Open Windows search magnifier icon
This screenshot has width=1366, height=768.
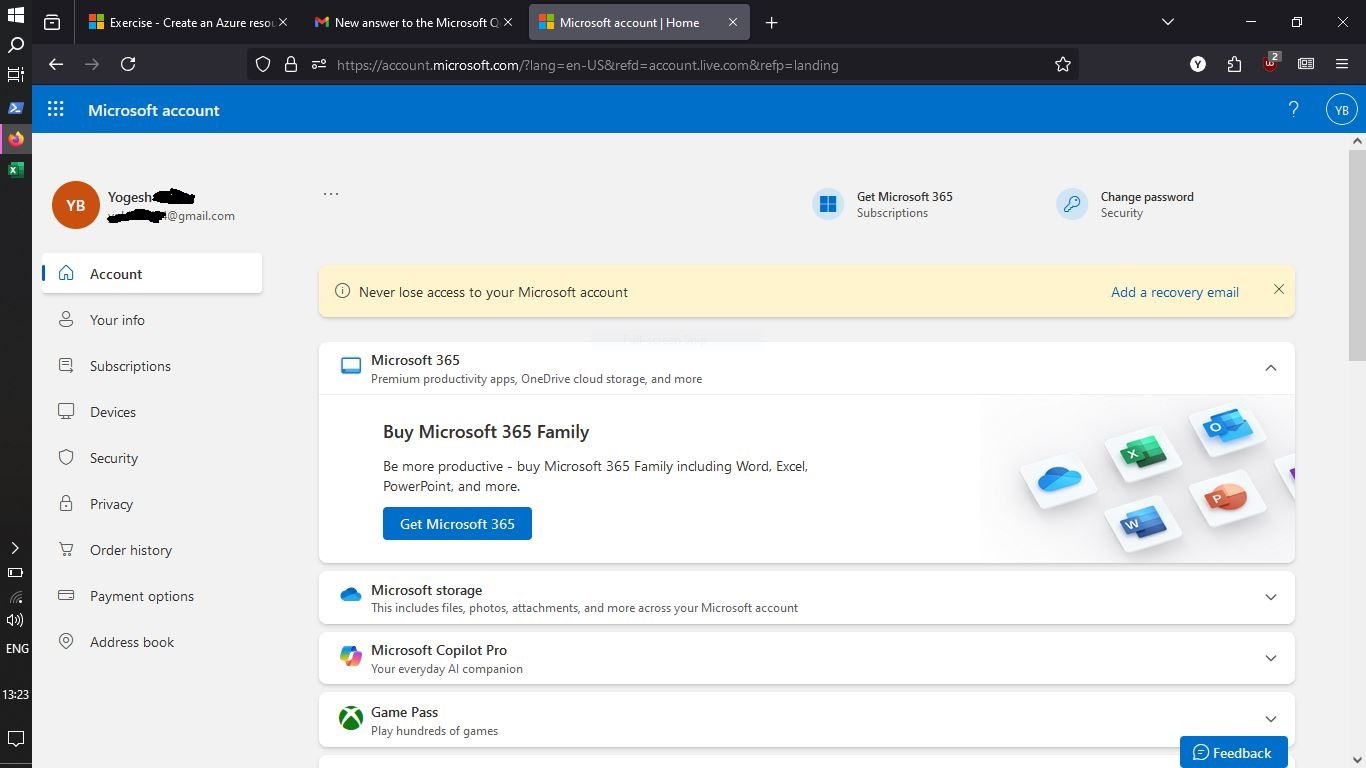tap(16, 45)
